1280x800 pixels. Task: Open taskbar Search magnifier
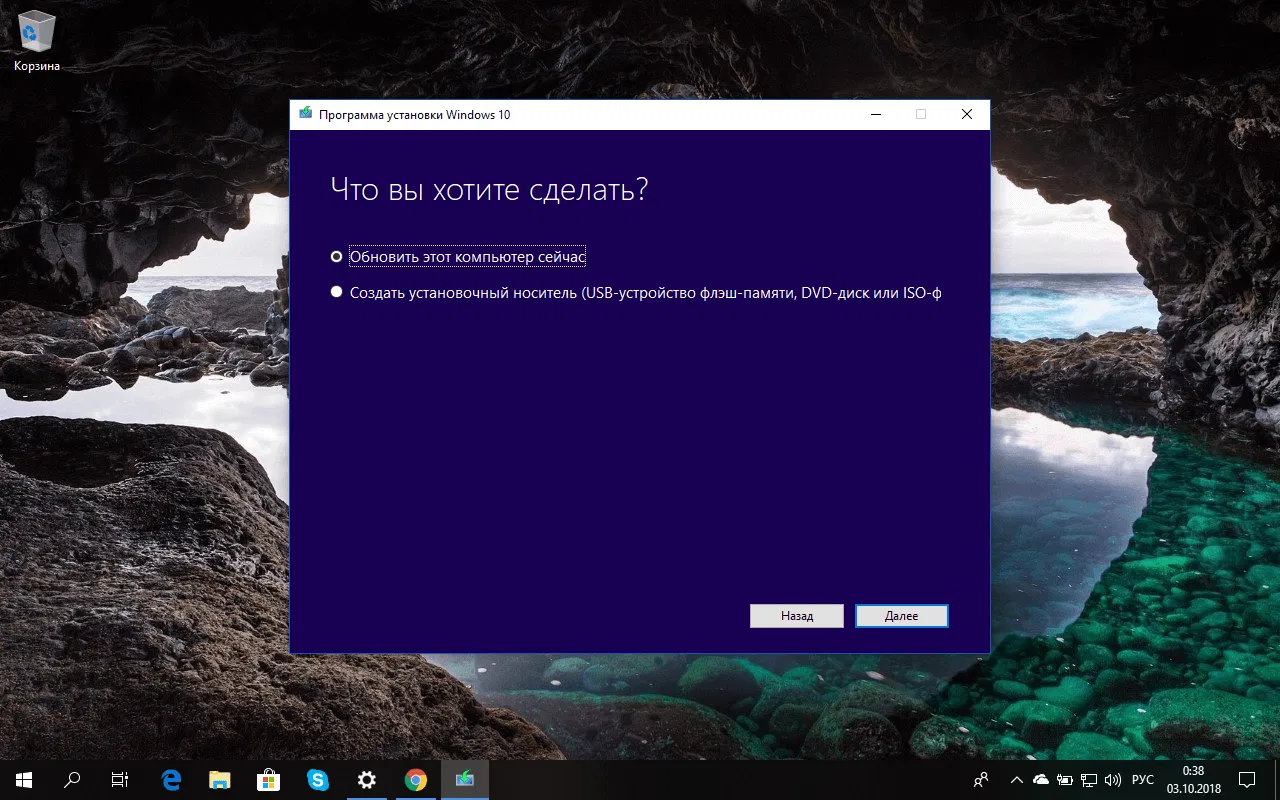pyautogui.click(x=72, y=780)
